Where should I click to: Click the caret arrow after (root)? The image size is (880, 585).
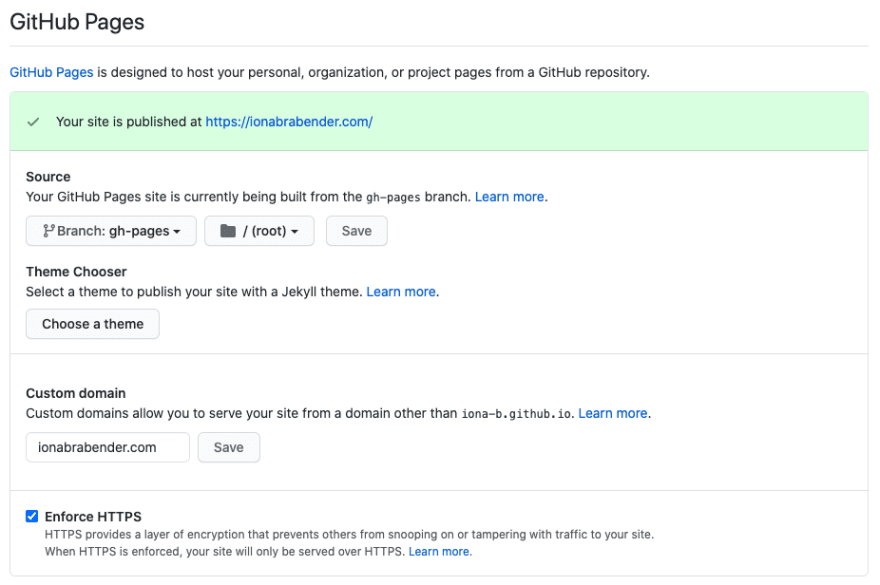[x=295, y=232]
